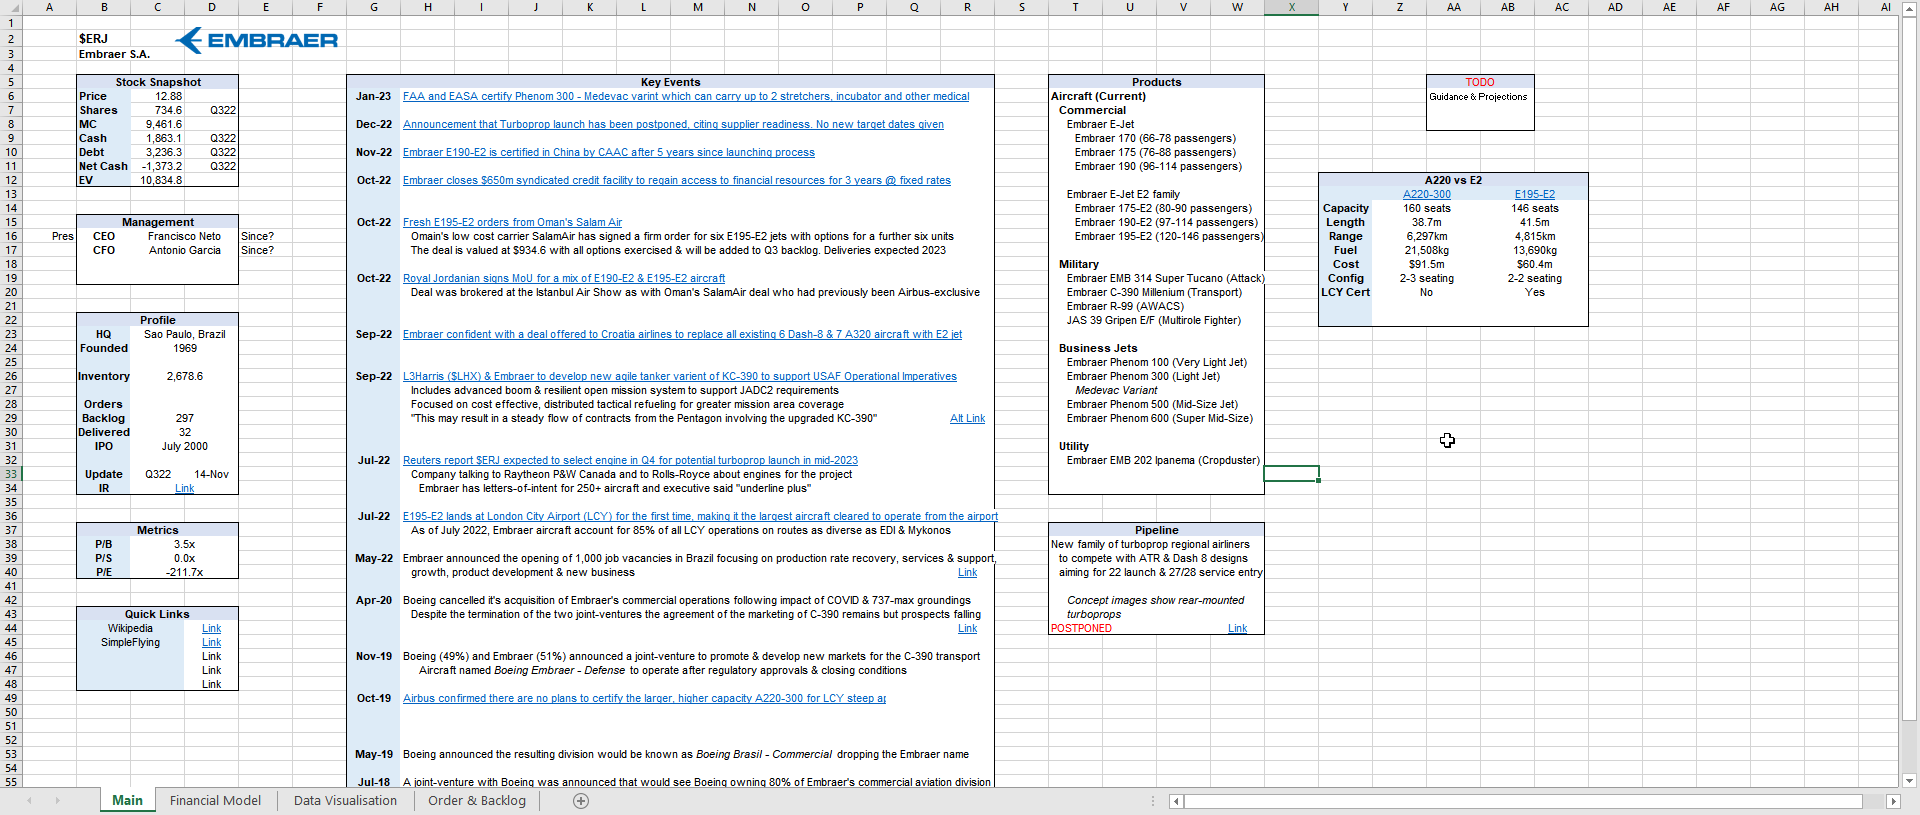Select row 12 header
The width and height of the screenshot is (1920, 815).
tap(11, 181)
